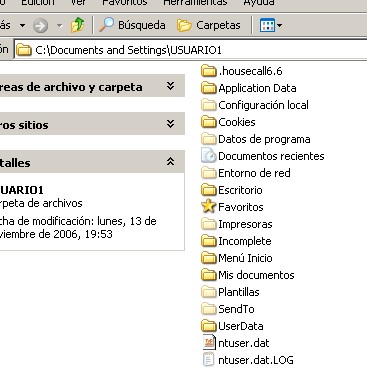Toggle the Carpetas folder pane button
The width and height of the screenshot is (367, 376).
pos(208,25)
